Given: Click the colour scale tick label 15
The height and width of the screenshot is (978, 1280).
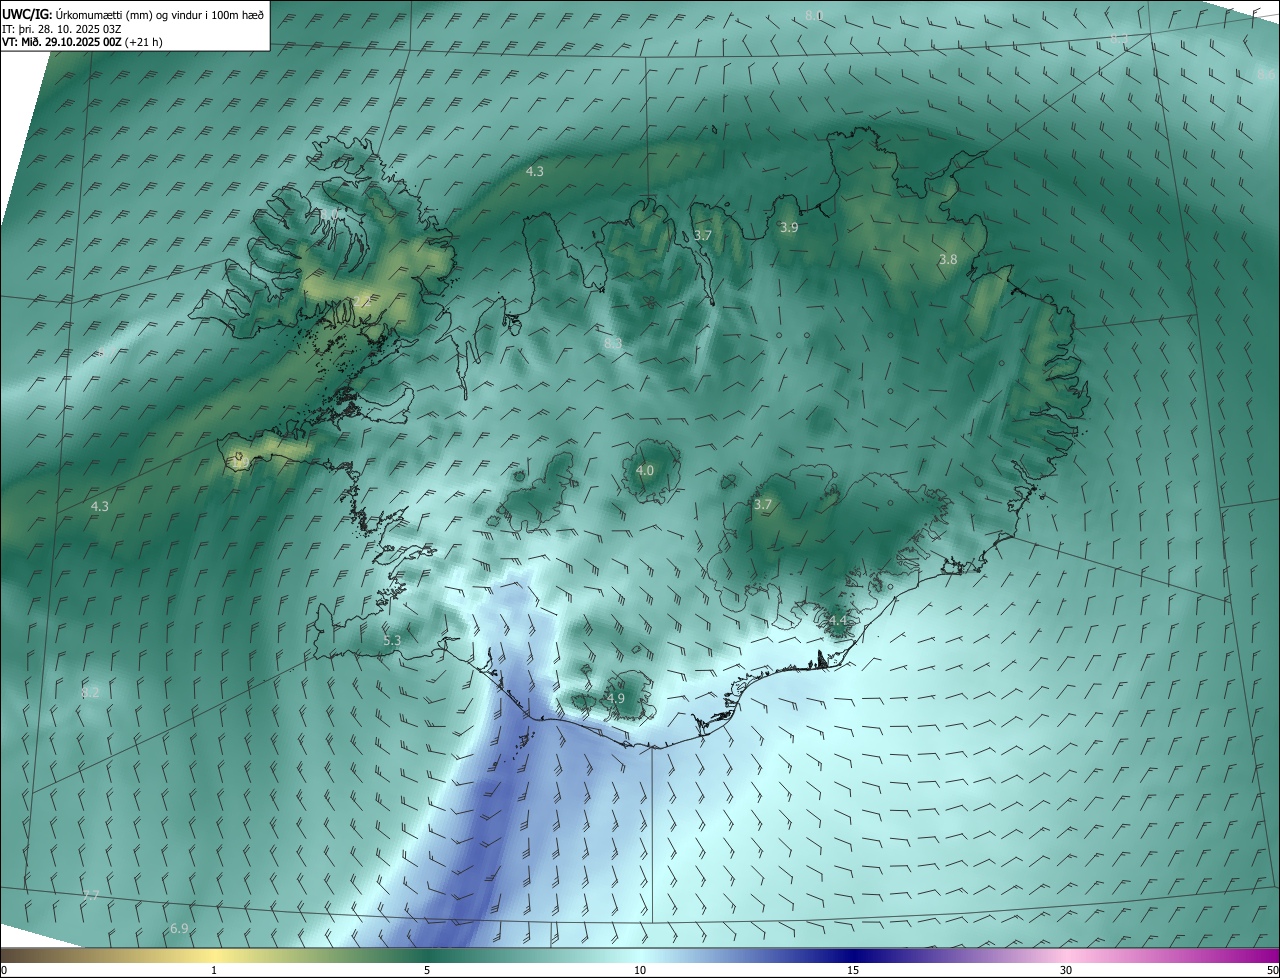Looking at the screenshot, I should (x=853, y=971).
